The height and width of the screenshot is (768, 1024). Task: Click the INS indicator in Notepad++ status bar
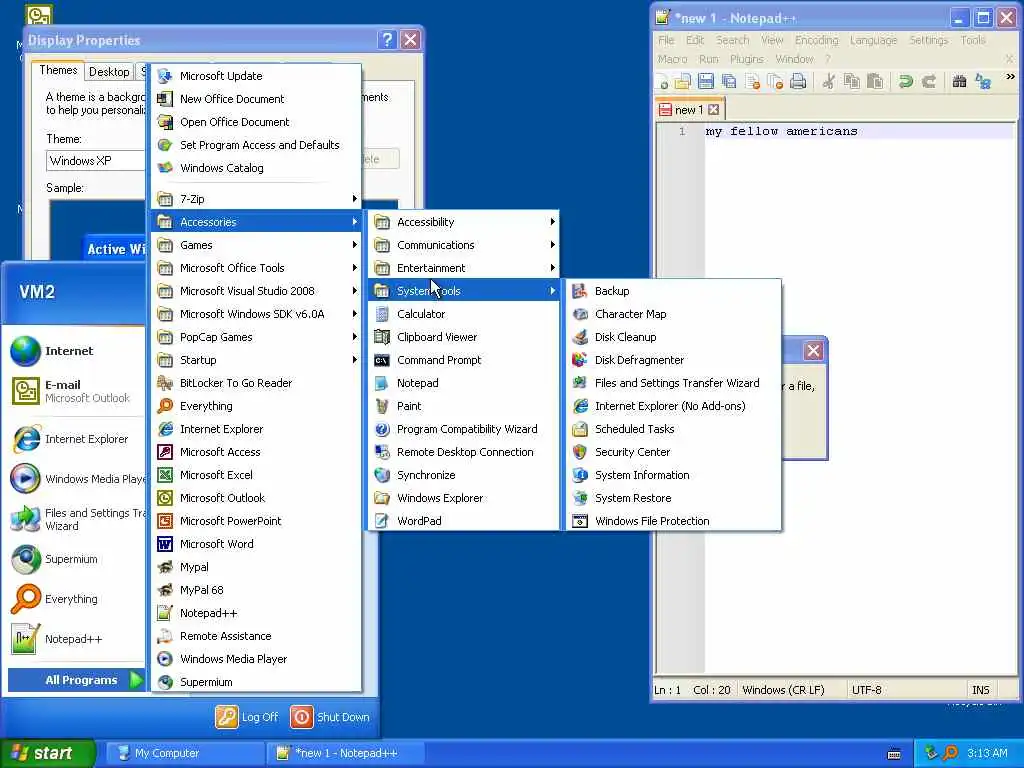tap(980, 690)
